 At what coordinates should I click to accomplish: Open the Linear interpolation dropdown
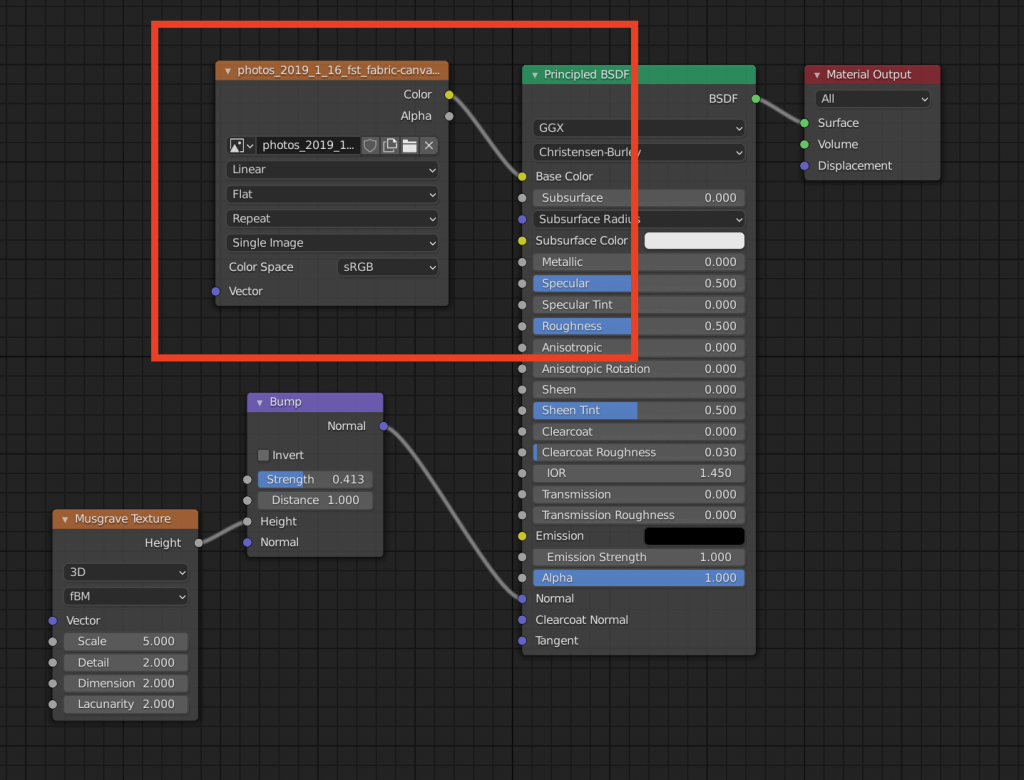tap(331, 170)
